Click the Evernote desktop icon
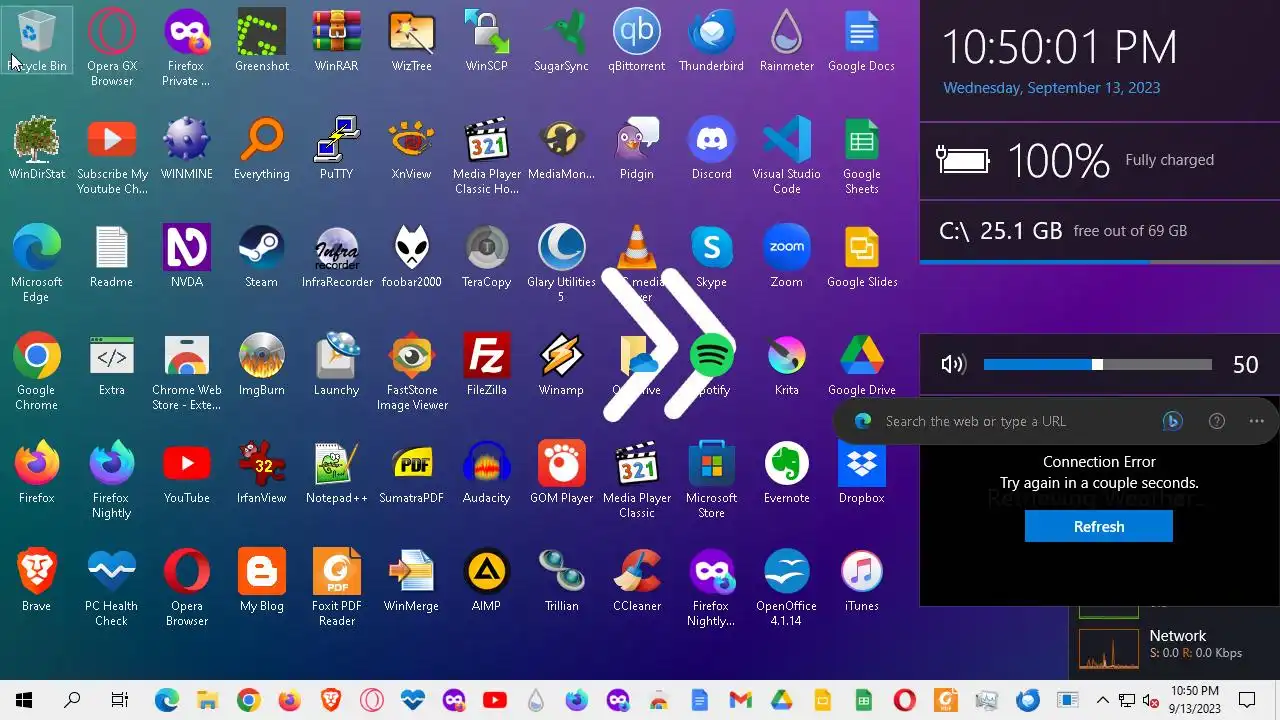The image size is (1280, 720). click(x=787, y=472)
